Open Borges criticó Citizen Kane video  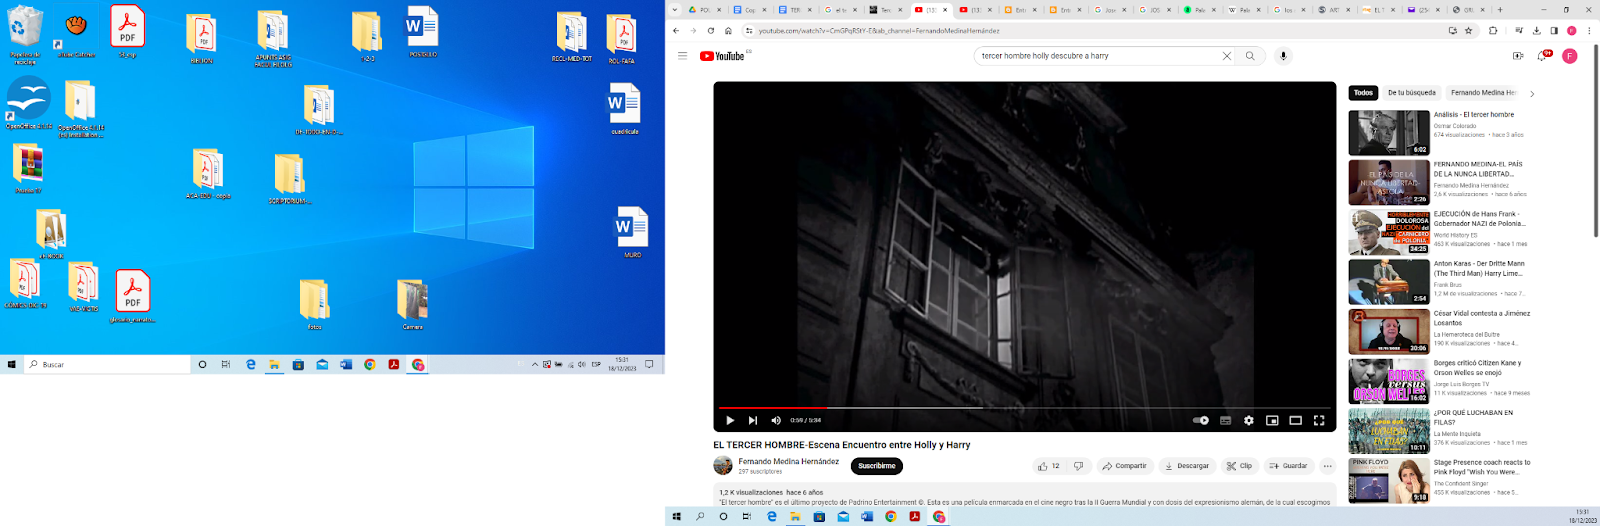click(1477, 368)
